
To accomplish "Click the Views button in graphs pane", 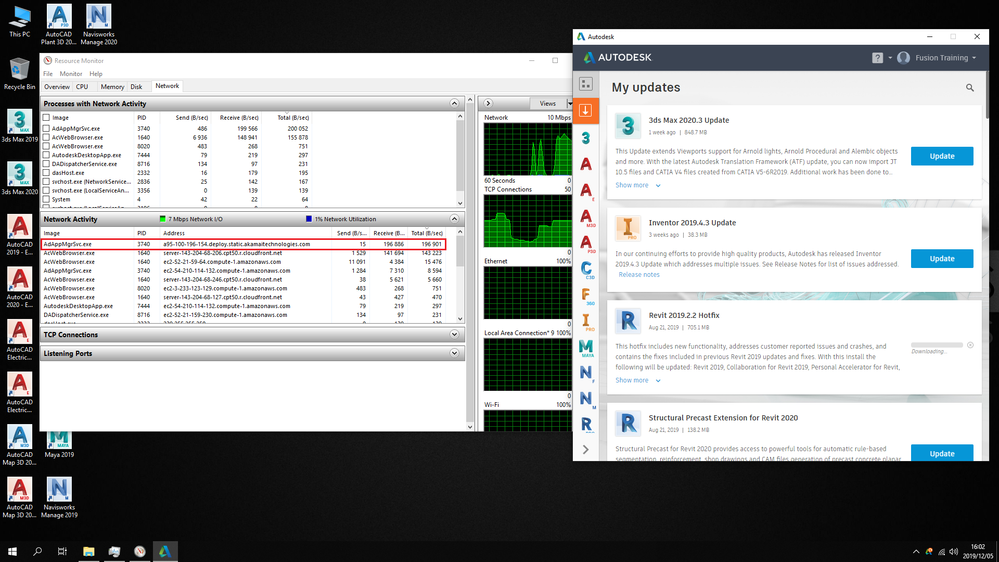I will (x=548, y=103).
